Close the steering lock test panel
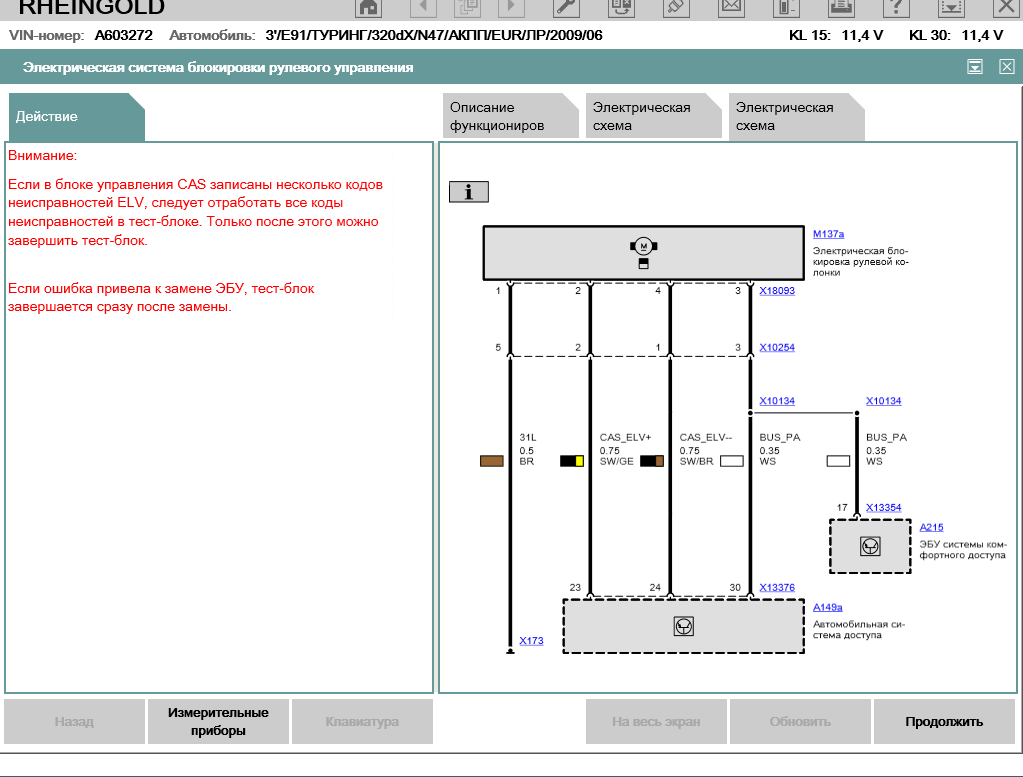The width and height of the screenshot is (1023, 777). [1007, 67]
